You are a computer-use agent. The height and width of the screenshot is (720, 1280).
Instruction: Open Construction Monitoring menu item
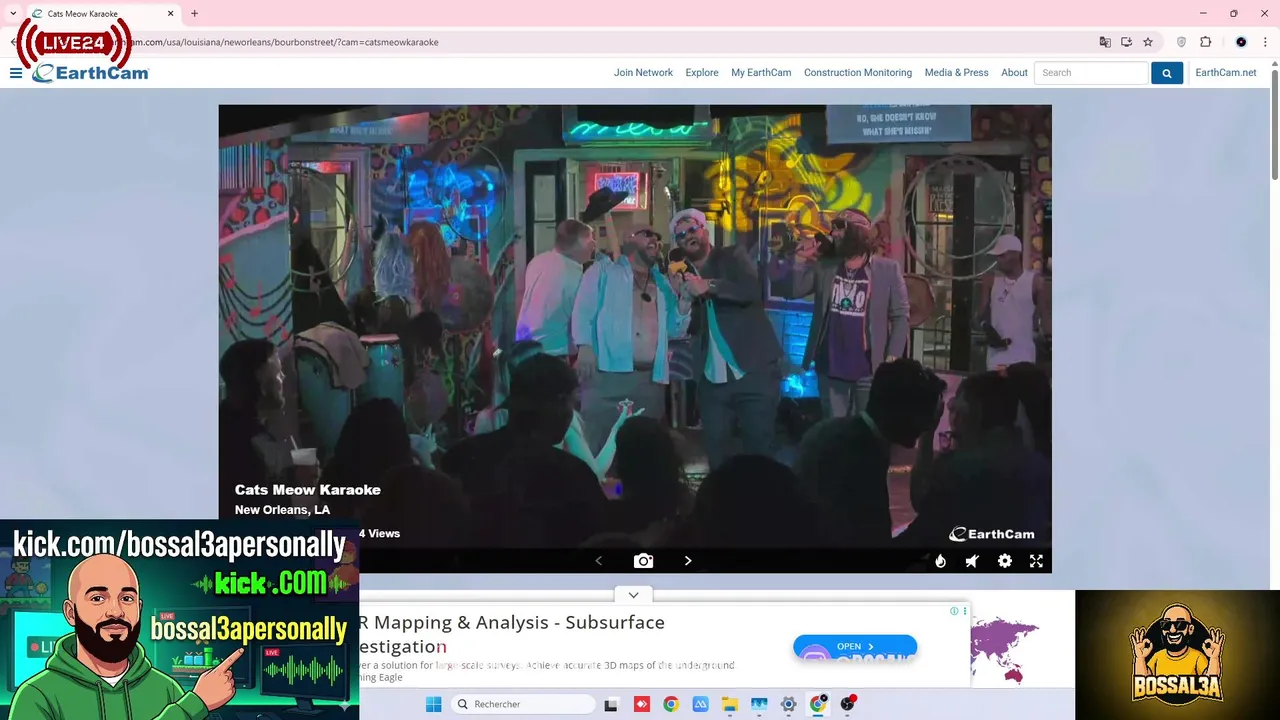pos(858,73)
